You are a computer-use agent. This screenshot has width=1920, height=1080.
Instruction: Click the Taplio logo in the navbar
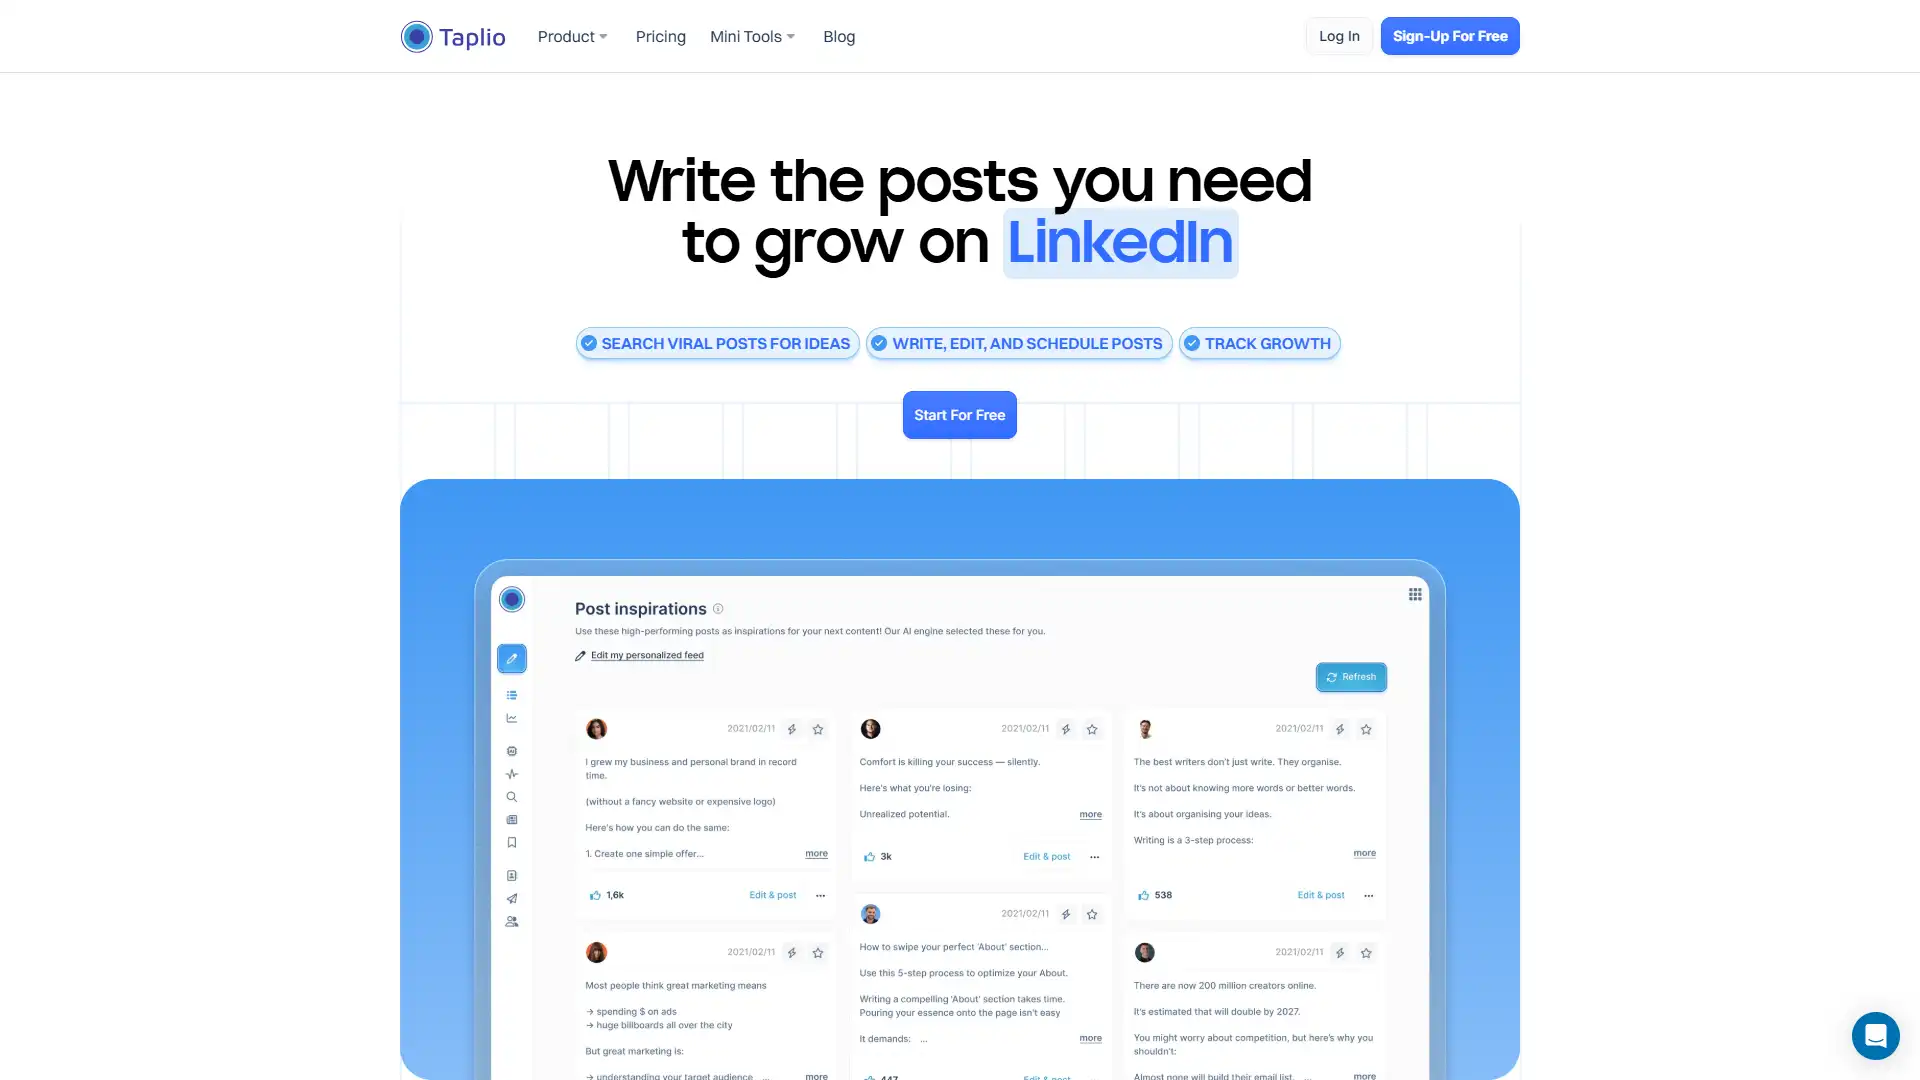452,36
